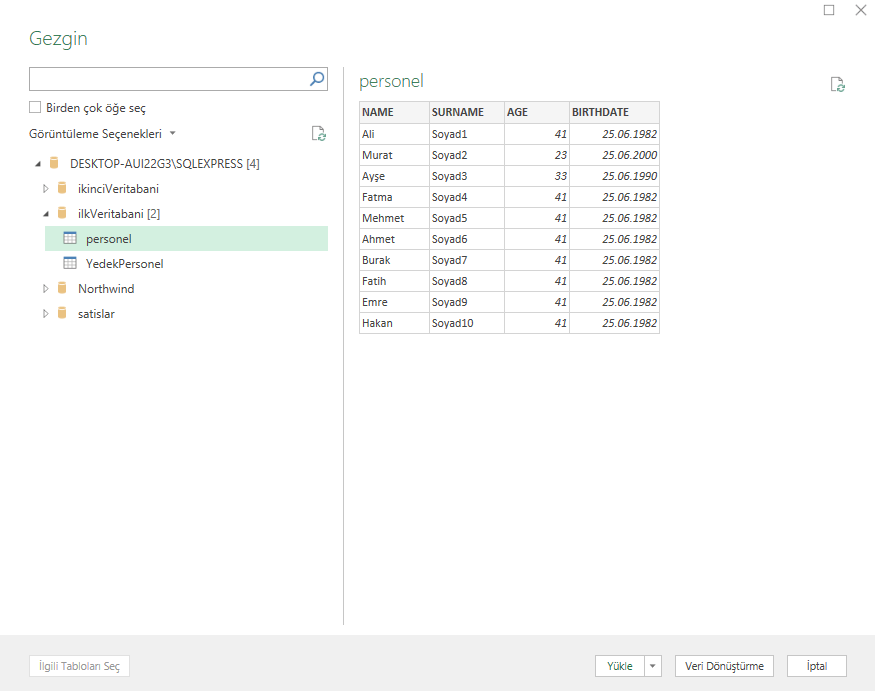Click the personel table icon
This screenshot has height=691, width=875.
tap(70, 238)
